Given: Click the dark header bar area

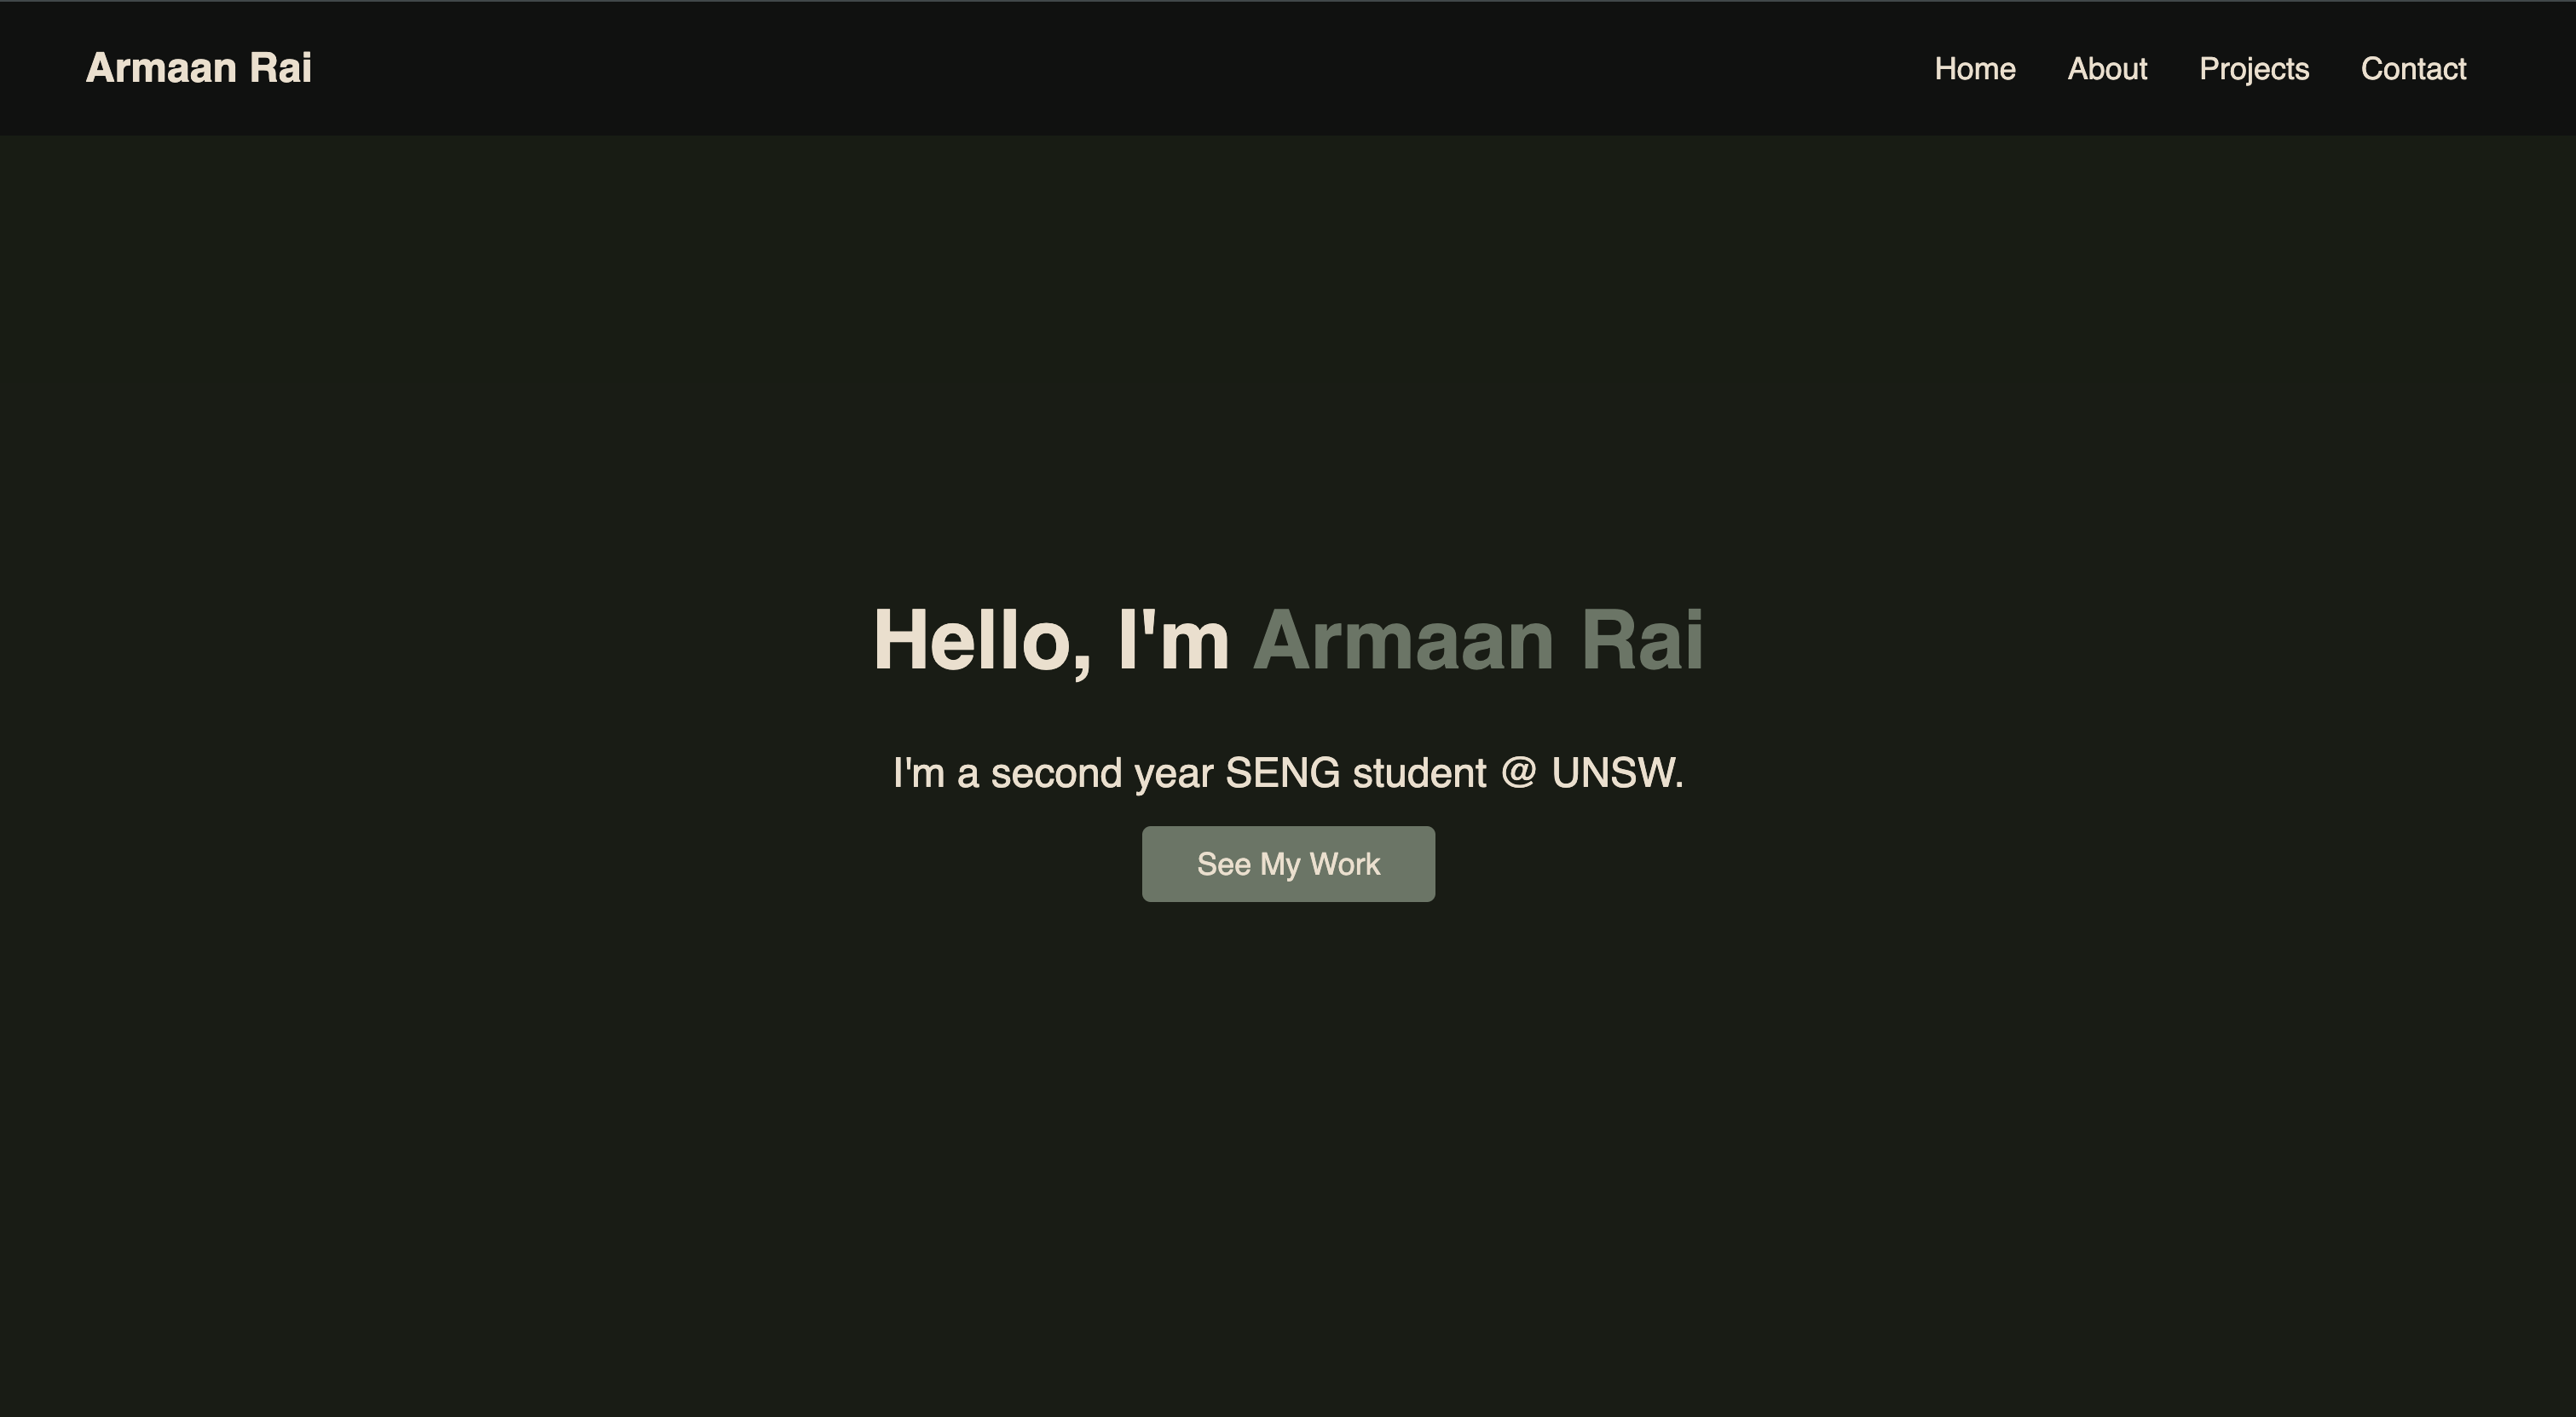Looking at the screenshot, I should coord(1200,67).
